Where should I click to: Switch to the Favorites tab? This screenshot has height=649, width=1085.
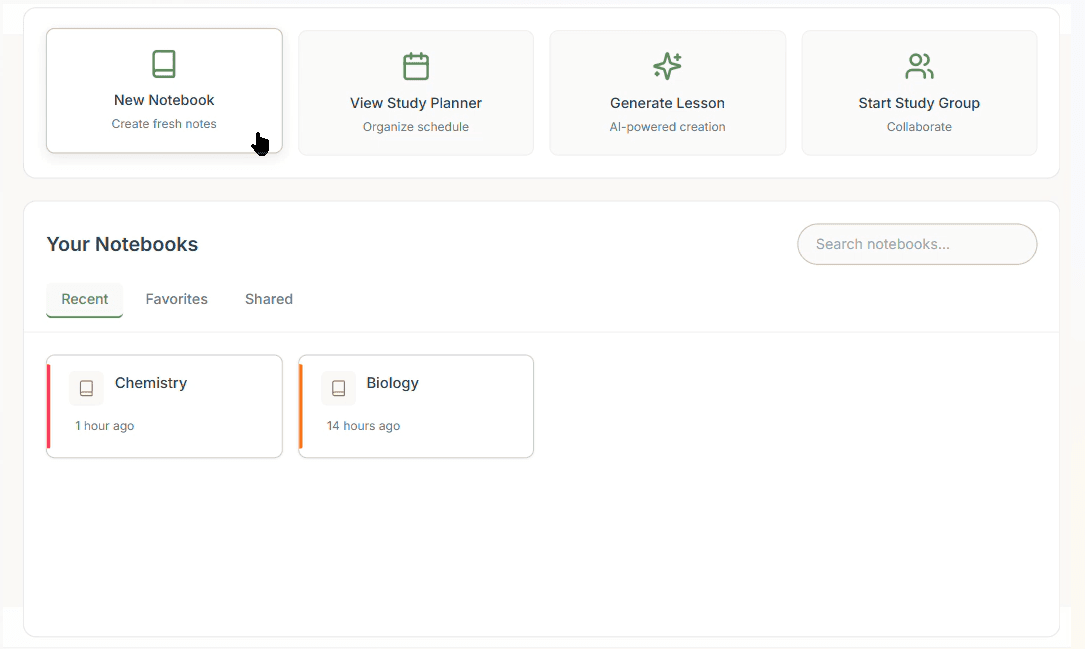[176, 299]
